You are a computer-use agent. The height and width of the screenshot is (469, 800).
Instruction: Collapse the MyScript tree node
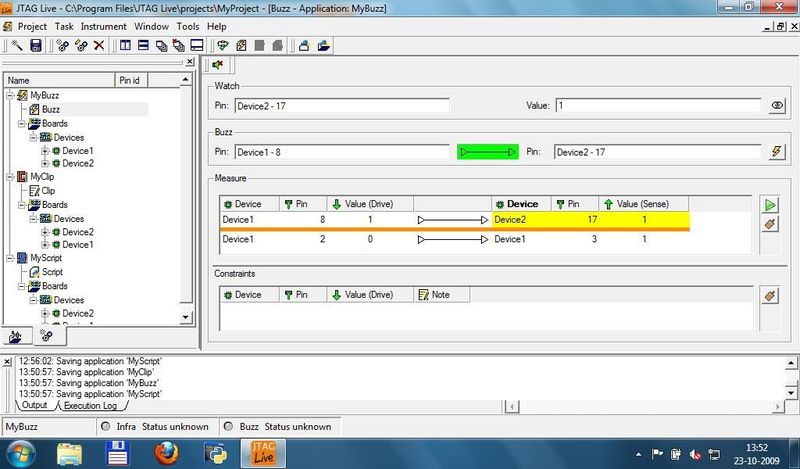10,258
